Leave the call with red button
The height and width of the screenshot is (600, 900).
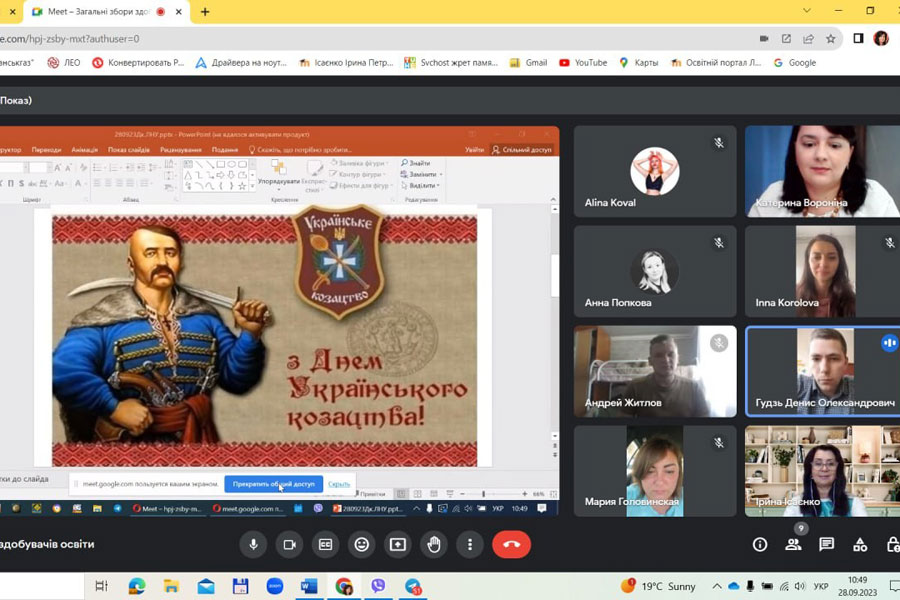(511, 544)
